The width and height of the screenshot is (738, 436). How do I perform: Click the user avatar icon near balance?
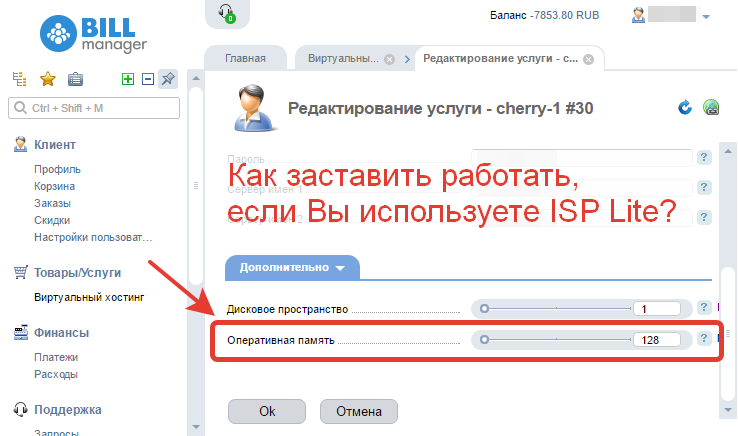pyautogui.click(x=638, y=15)
